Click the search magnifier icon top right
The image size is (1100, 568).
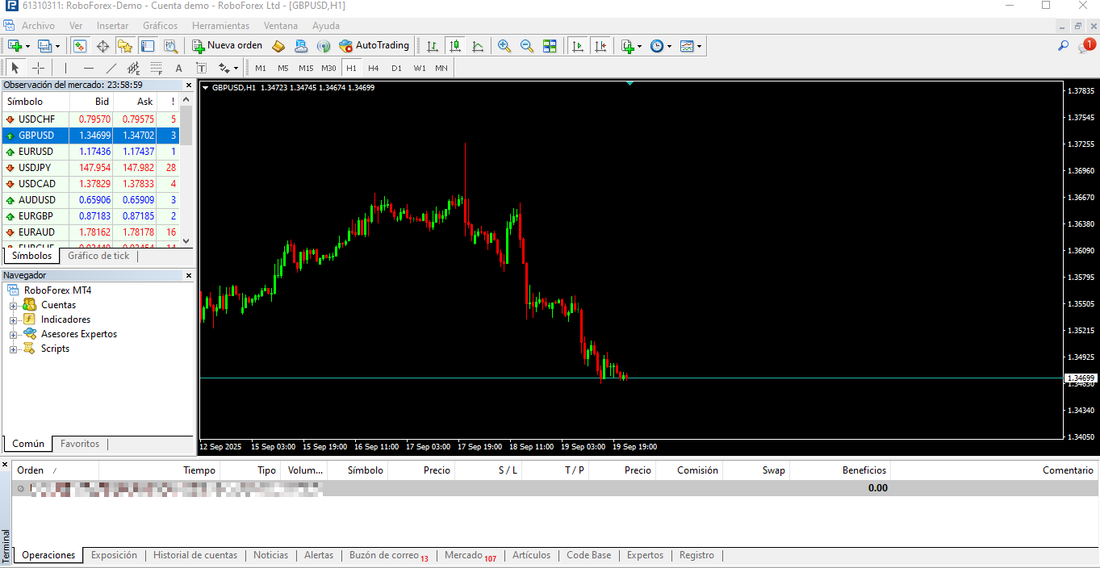[x=1064, y=46]
